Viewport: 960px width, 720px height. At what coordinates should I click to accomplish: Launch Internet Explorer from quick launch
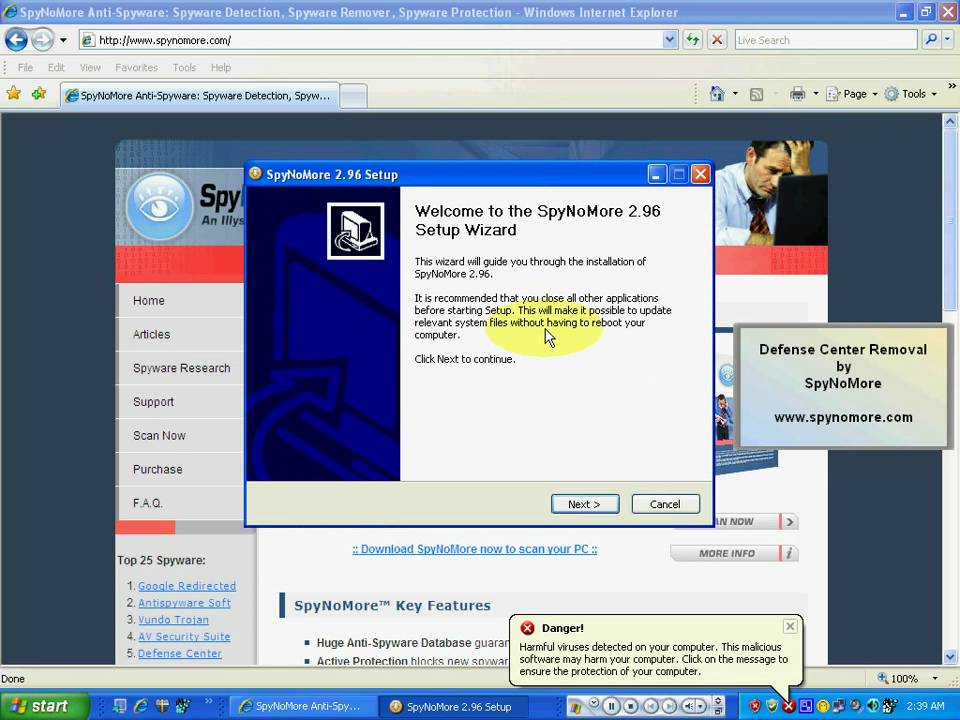[141, 706]
